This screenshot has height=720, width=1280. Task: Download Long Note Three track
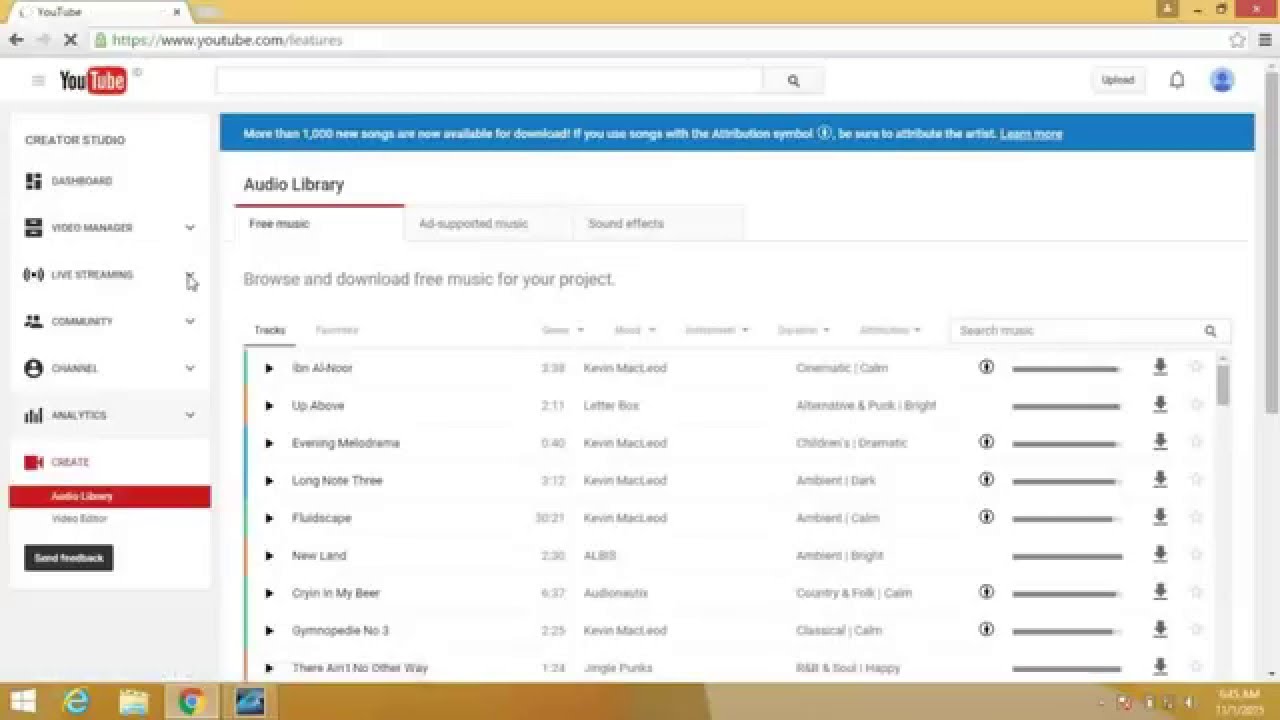[1160, 480]
